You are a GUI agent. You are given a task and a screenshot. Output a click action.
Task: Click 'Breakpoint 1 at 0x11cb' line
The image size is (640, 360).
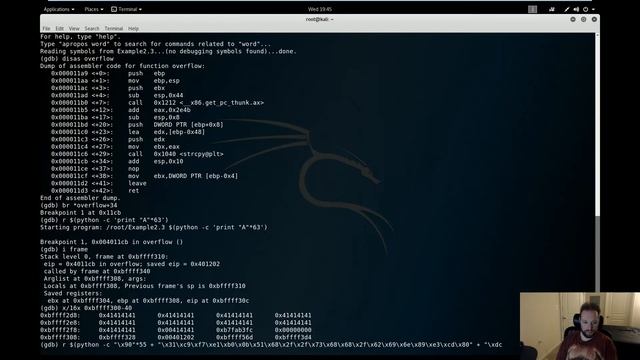tap(80, 213)
